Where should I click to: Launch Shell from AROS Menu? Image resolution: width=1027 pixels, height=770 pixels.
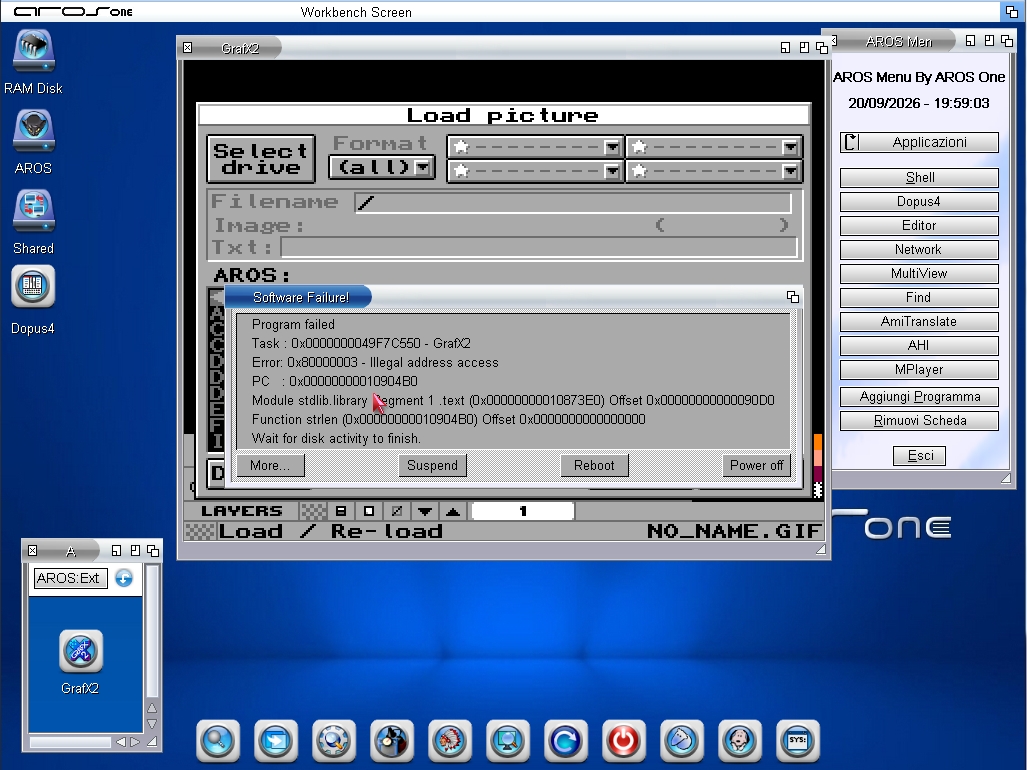(920, 177)
